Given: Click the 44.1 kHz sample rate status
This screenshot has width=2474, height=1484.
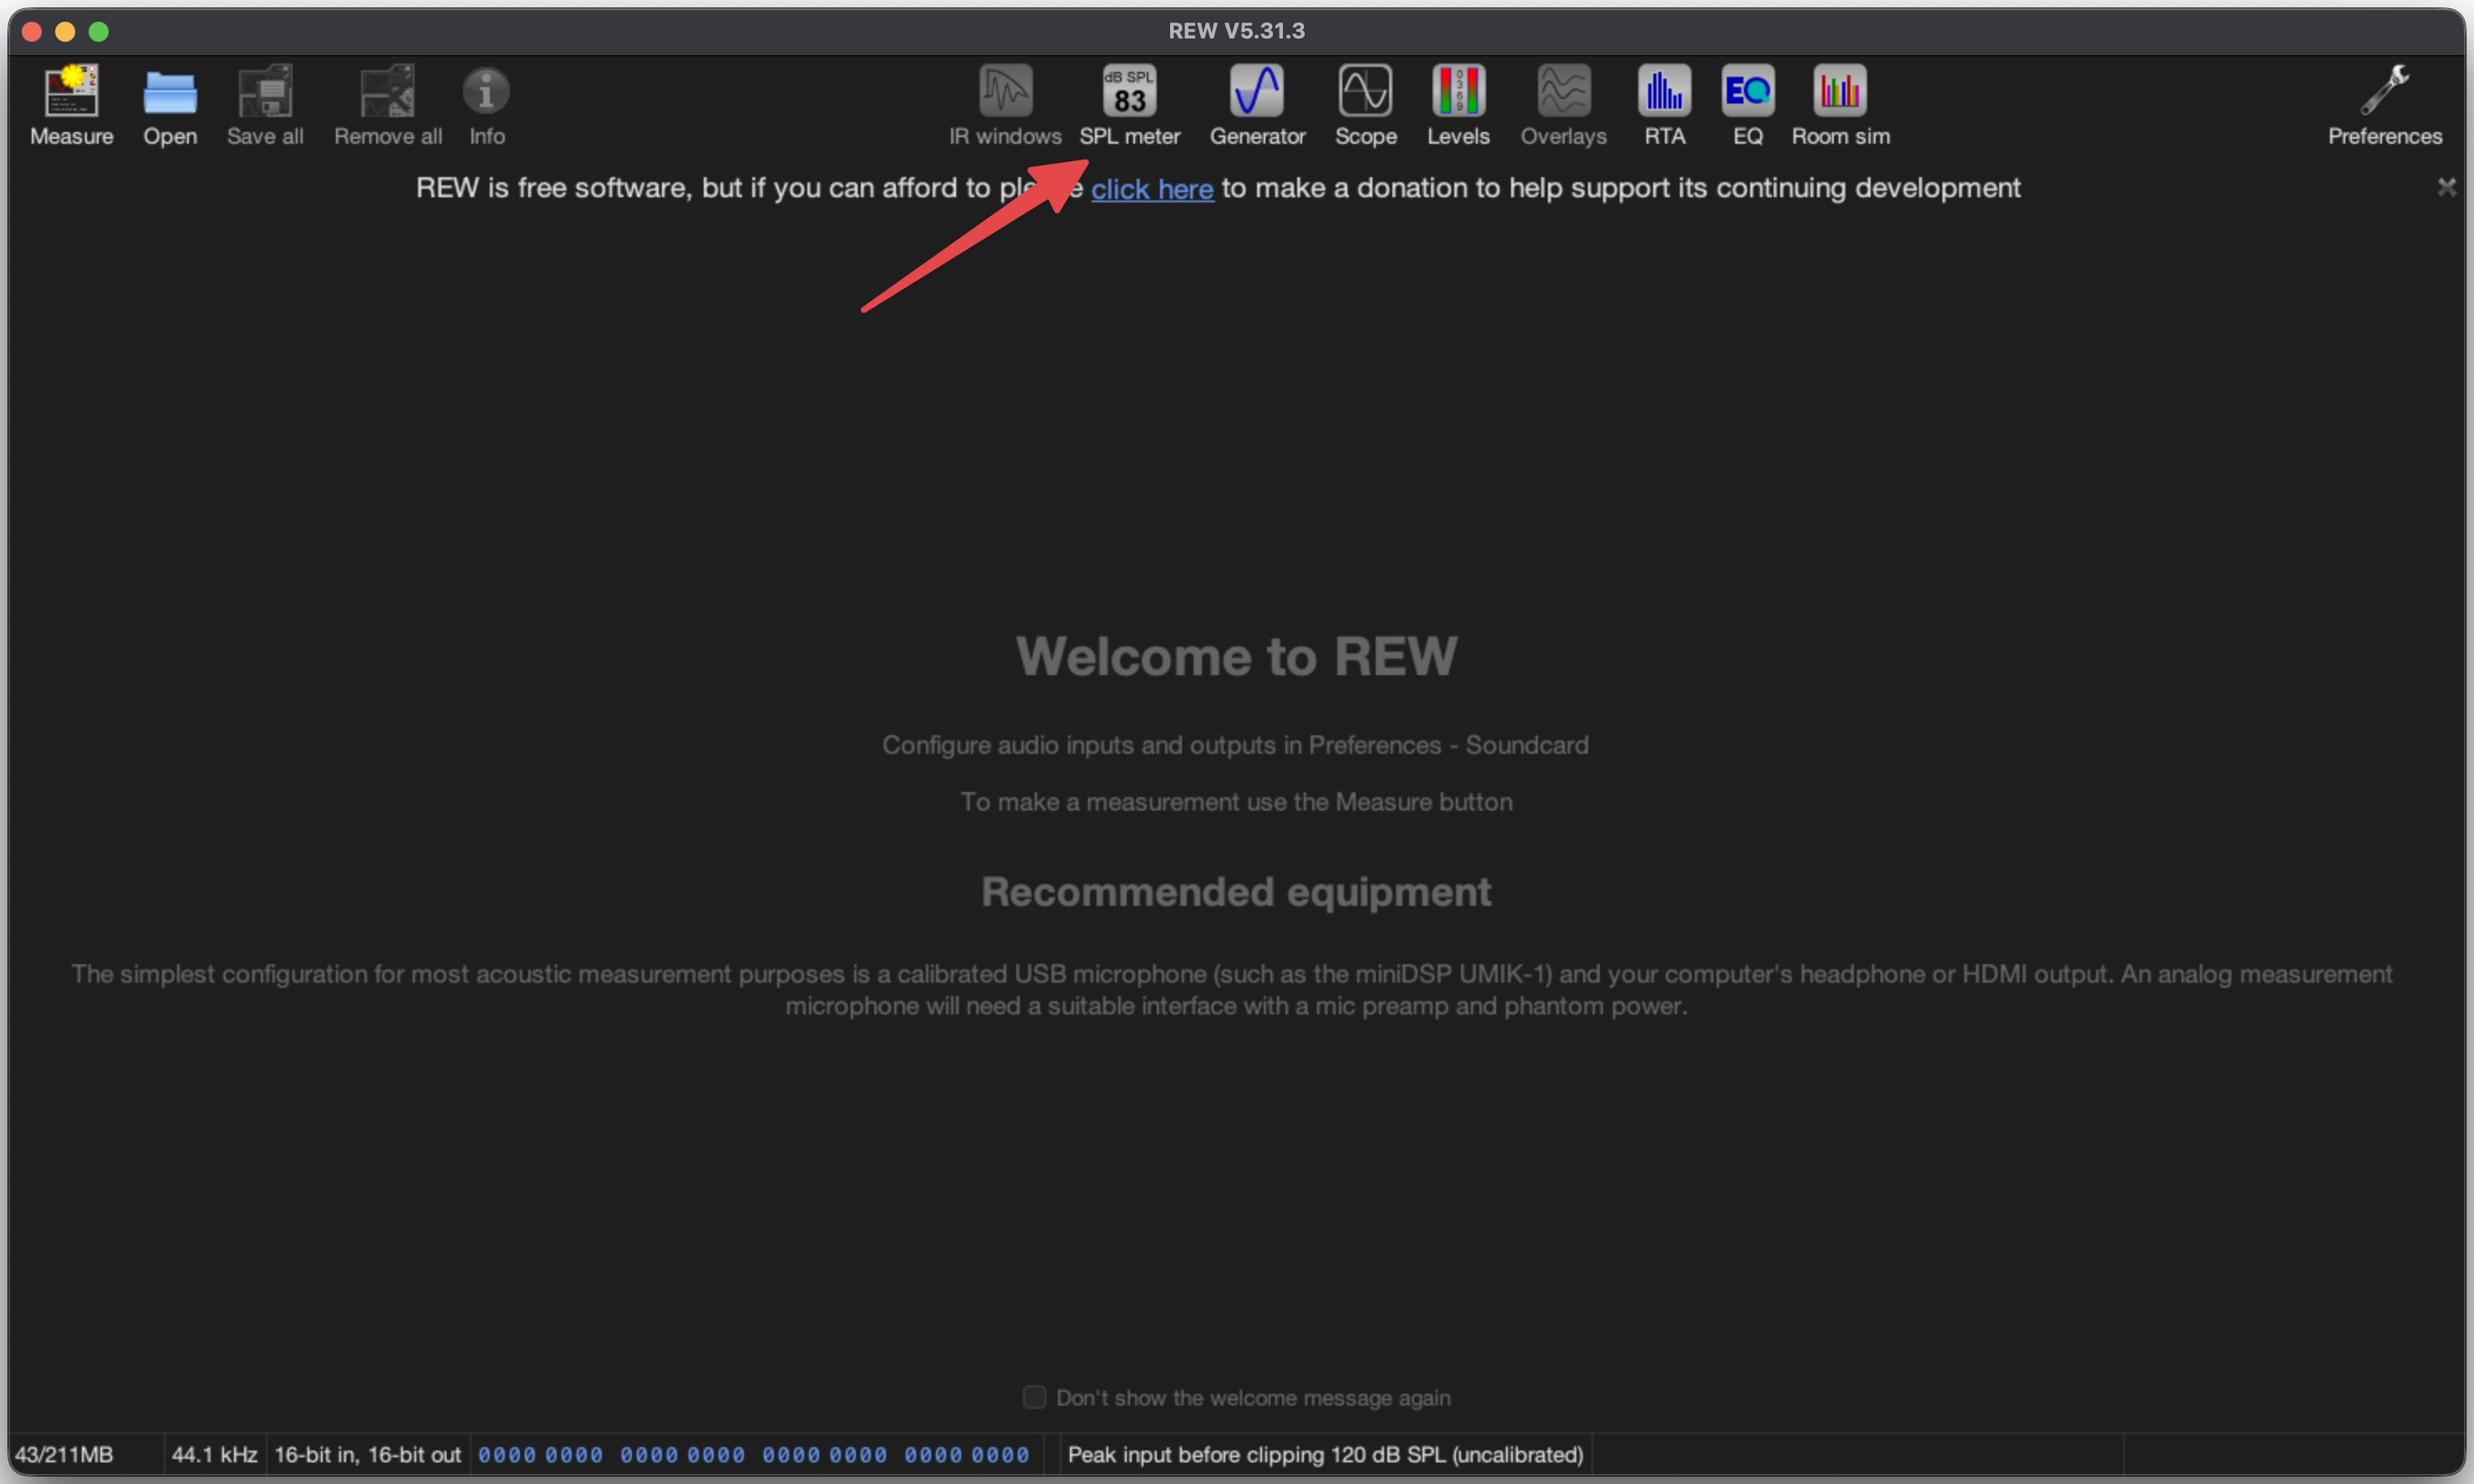Looking at the screenshot, I should pyautogui.click(x=214, y=1454).
